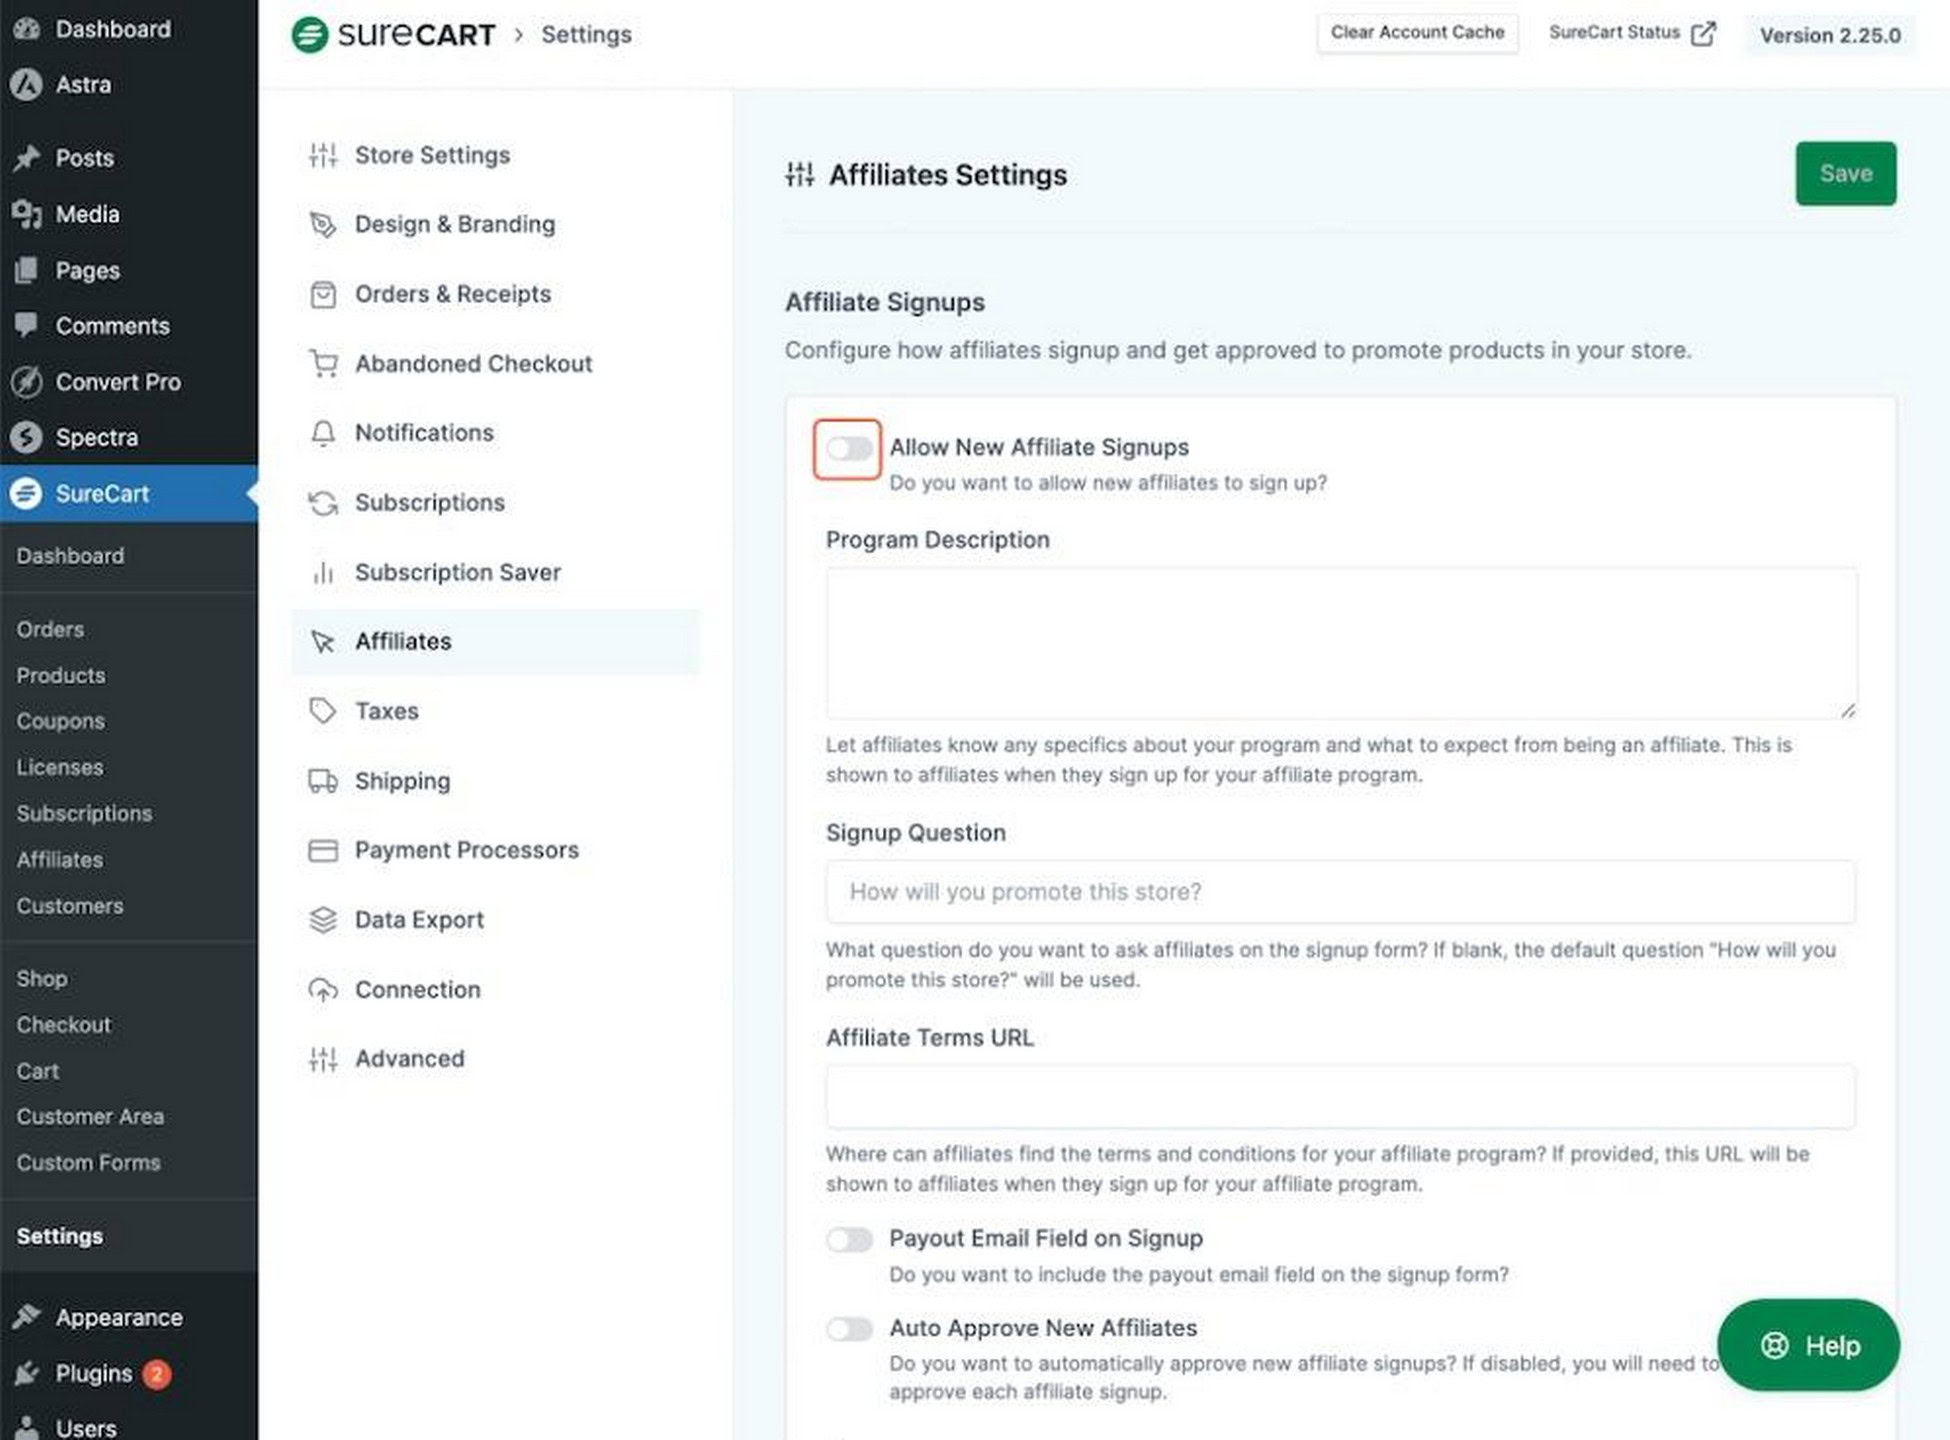This screenshot has height=1440, width=1950.
Task: Click the Program Description text area
Action: coord(1340,642)
